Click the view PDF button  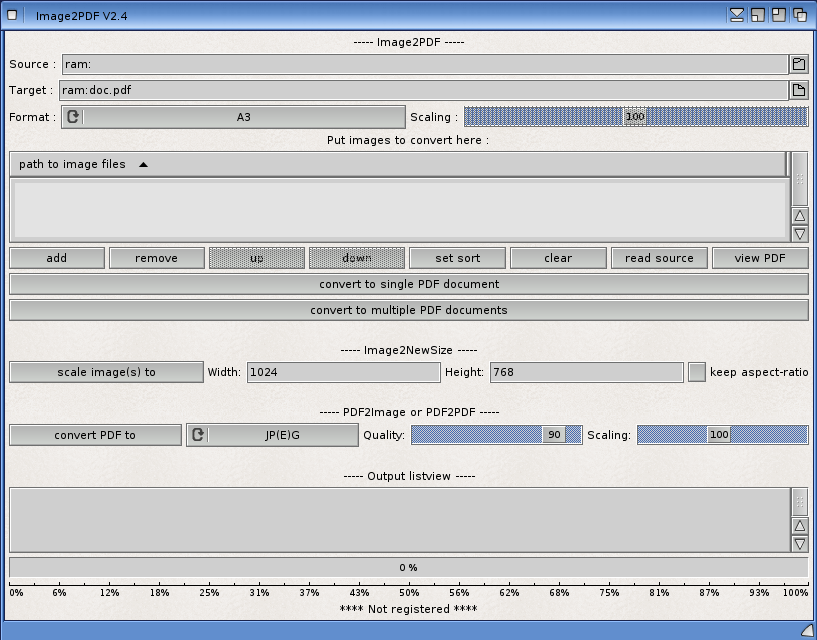point(759,258)
